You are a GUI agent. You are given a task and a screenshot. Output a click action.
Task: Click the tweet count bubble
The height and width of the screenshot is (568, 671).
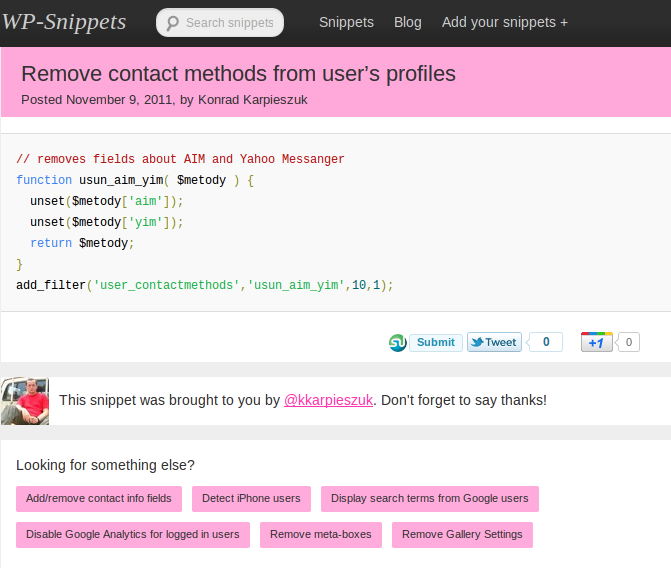tap(546, 342)
